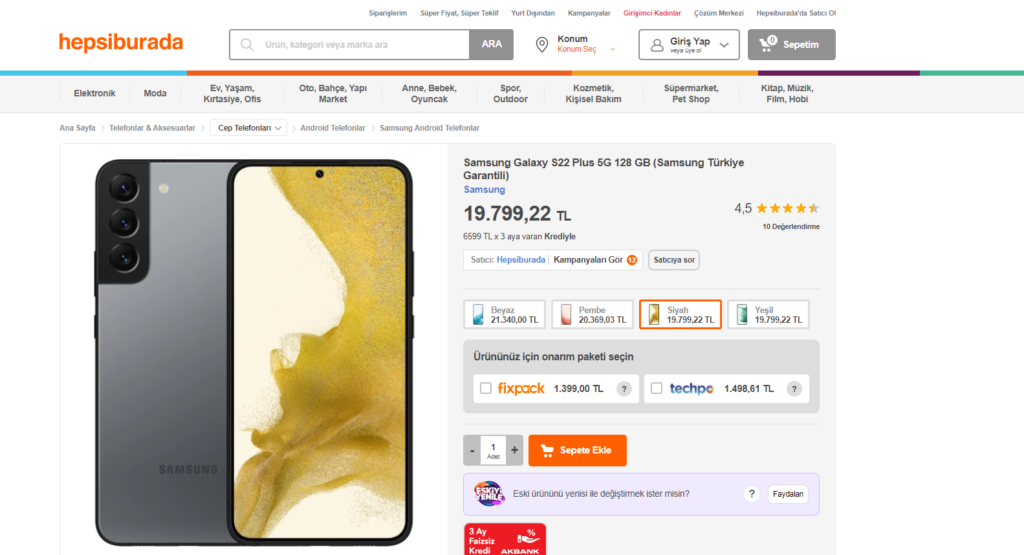This screenshot has width=1024, height=555.
Task: Open the Süpermarket, Pet Shop menu
Action: pos(691,94)
